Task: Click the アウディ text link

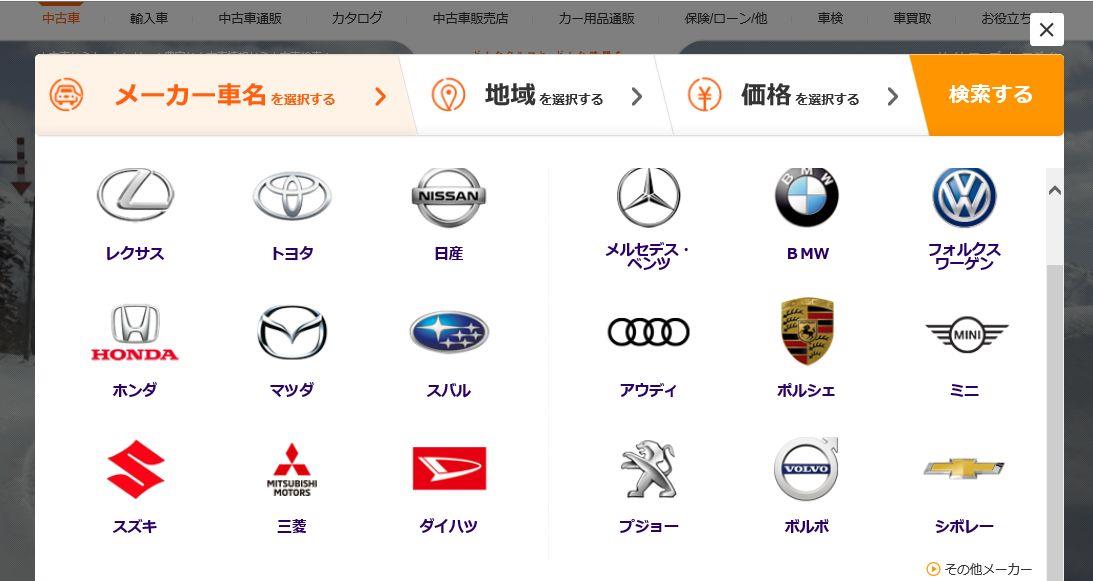Action: [x=648, y=390]
